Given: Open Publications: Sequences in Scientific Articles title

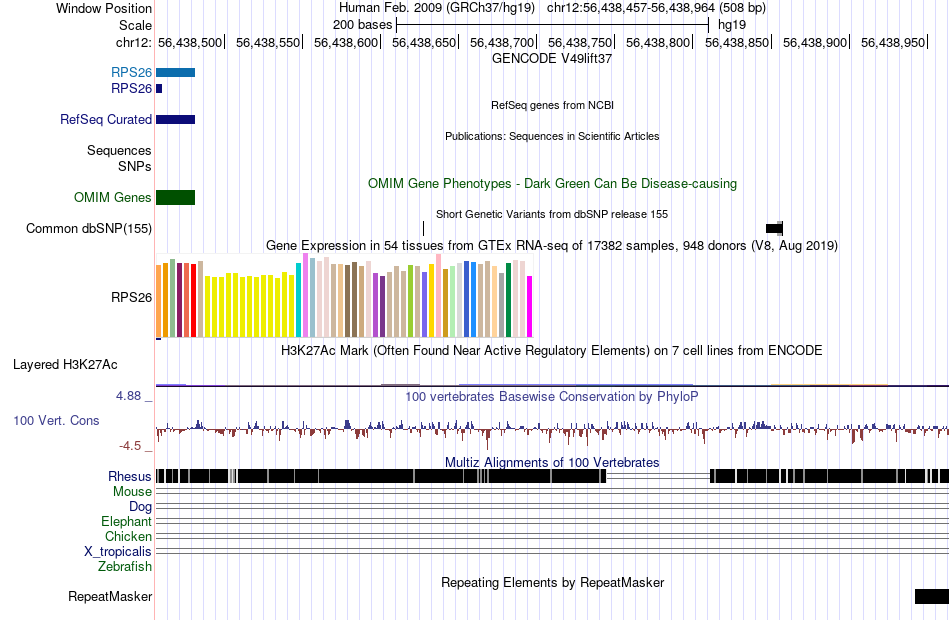Looking at the screenshot, I should click(x=552, y=136).
